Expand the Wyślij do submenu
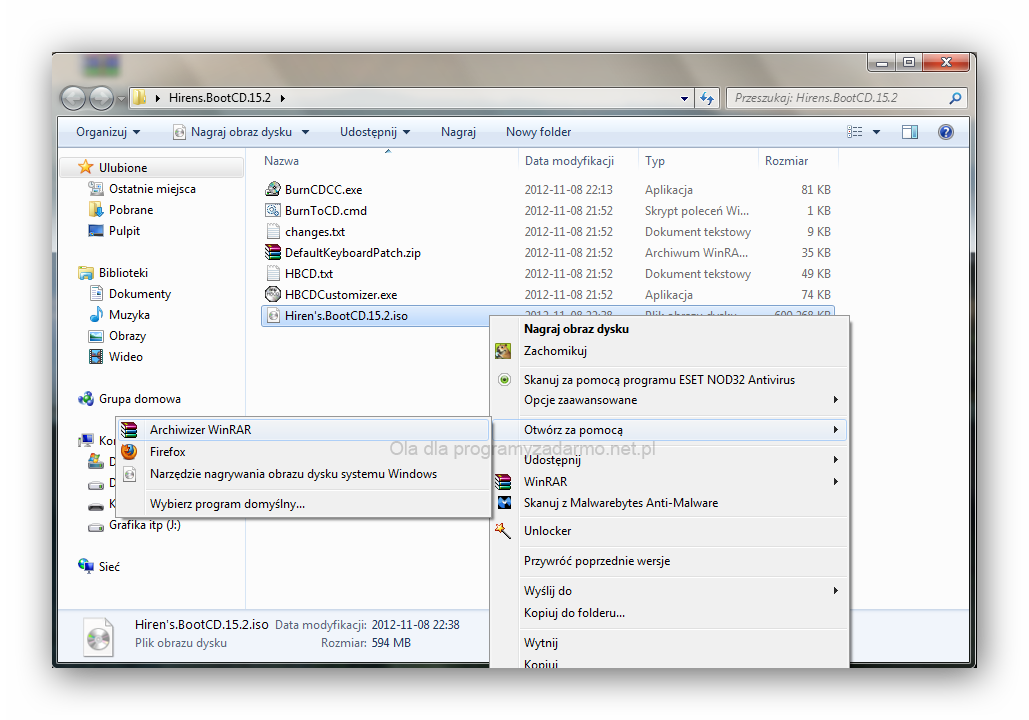 click(x=835, y=591)
